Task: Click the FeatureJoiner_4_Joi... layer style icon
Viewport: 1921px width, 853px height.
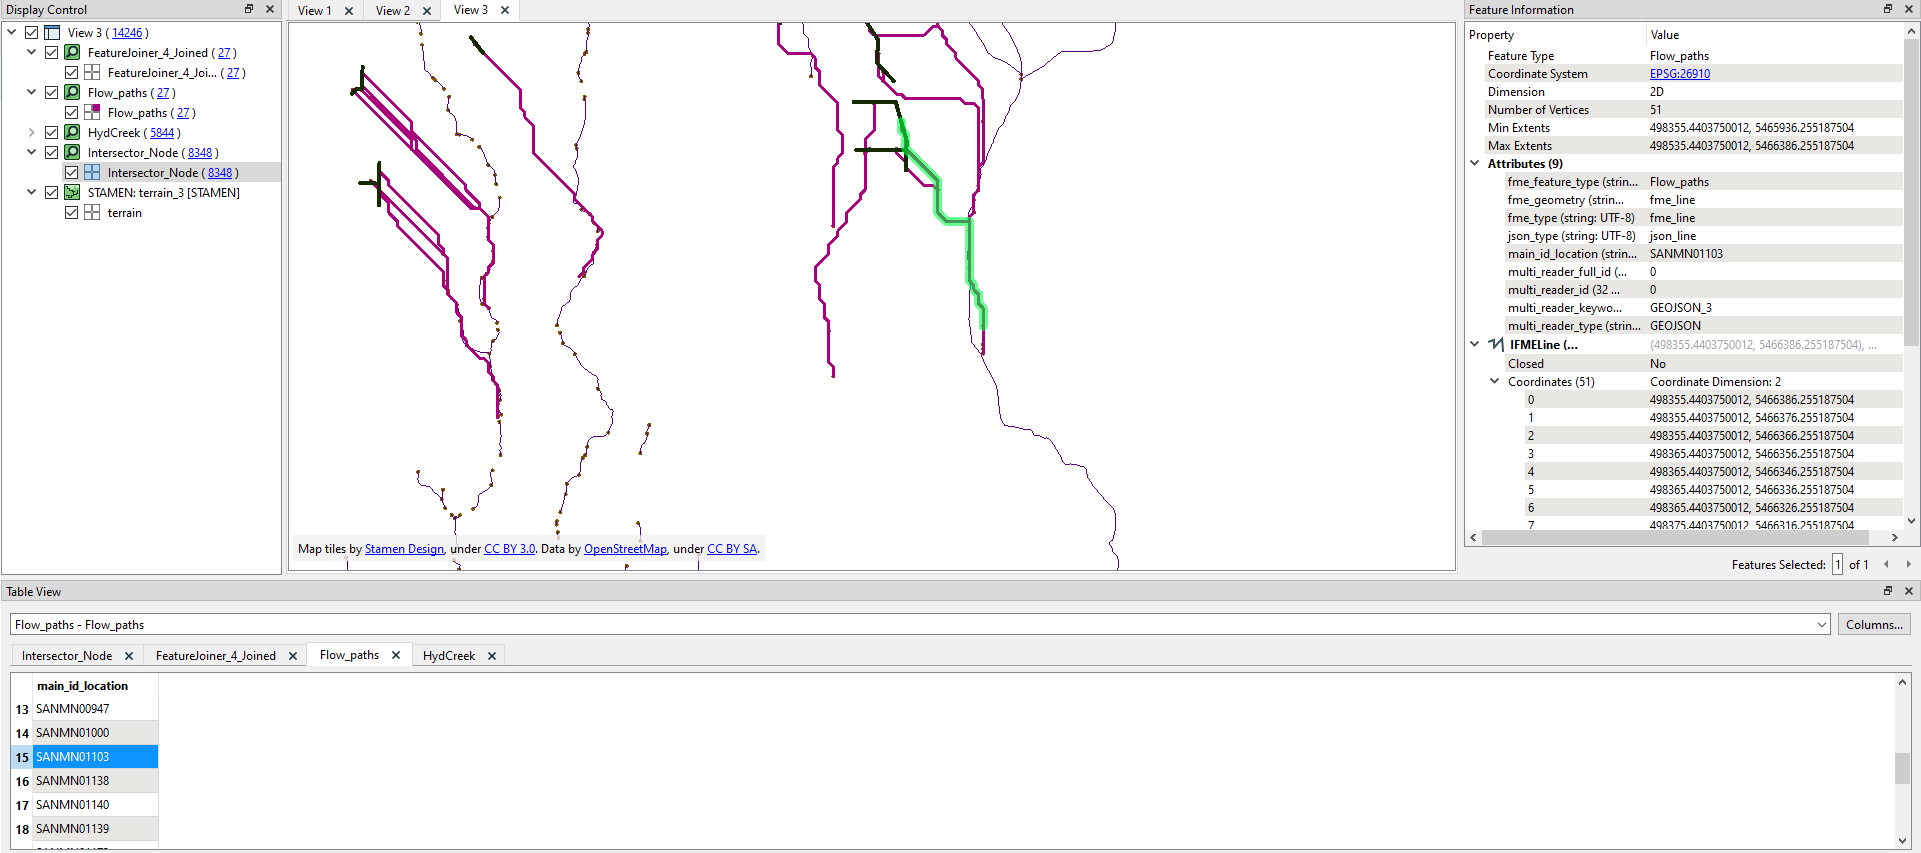Action: pyautogui.click(x=92, y=73)
